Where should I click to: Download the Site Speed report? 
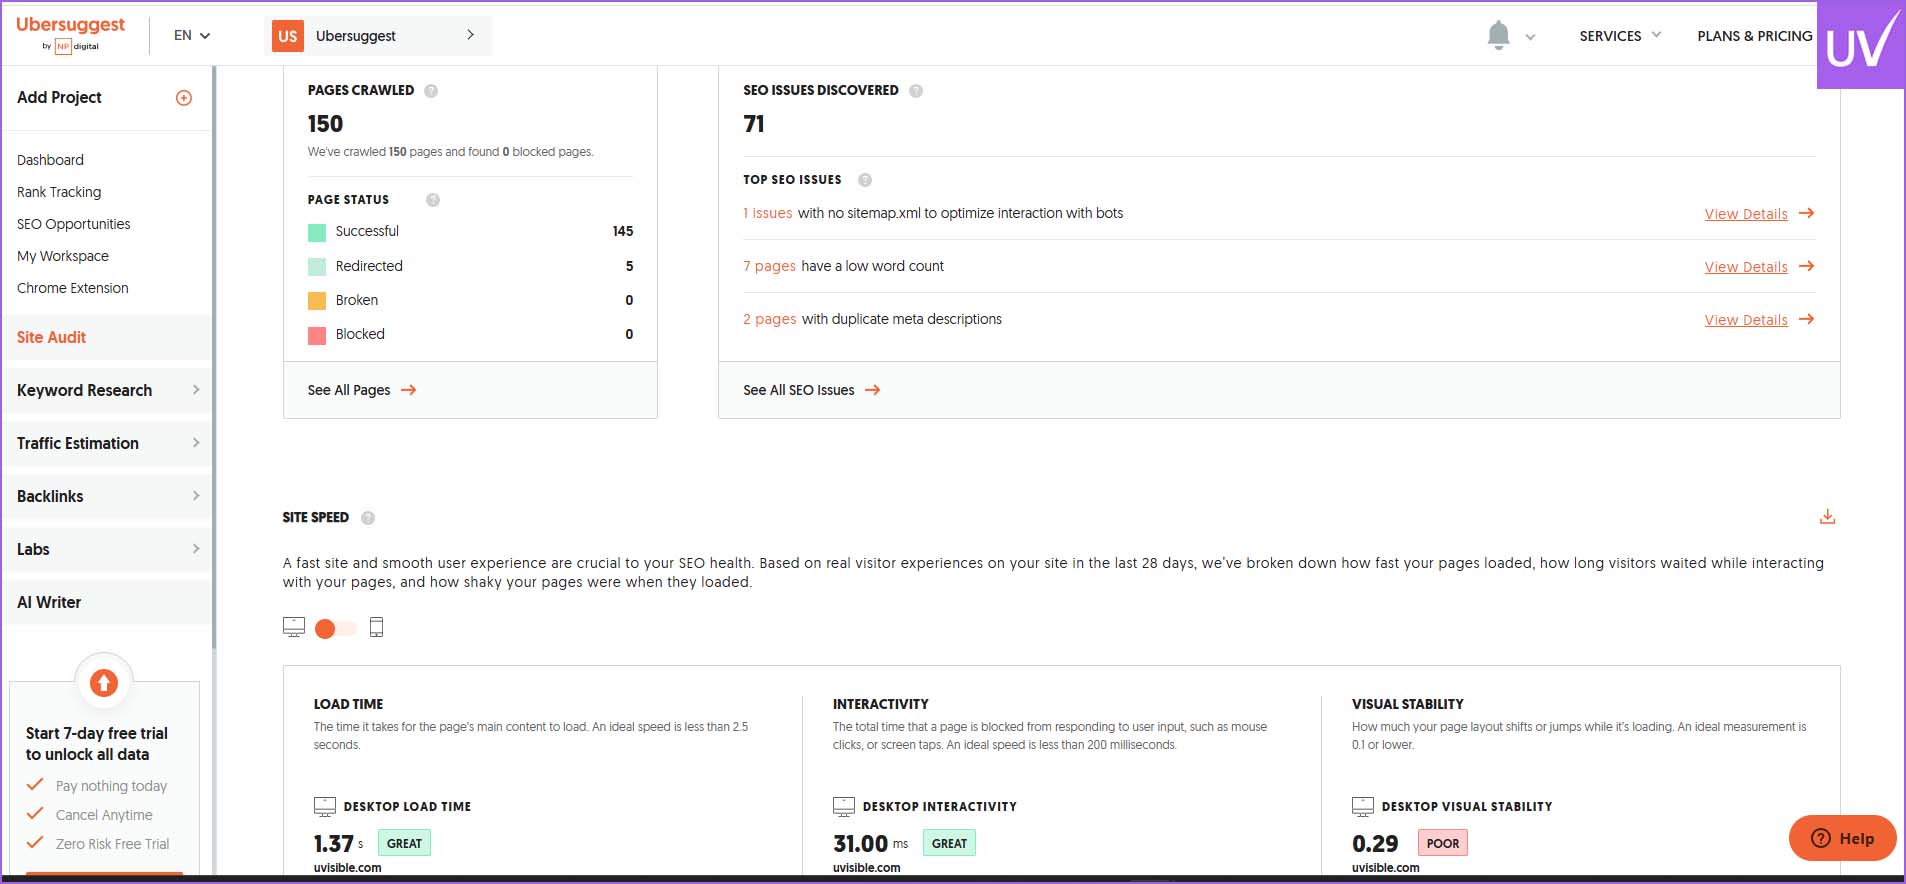tap(1827, 517)
